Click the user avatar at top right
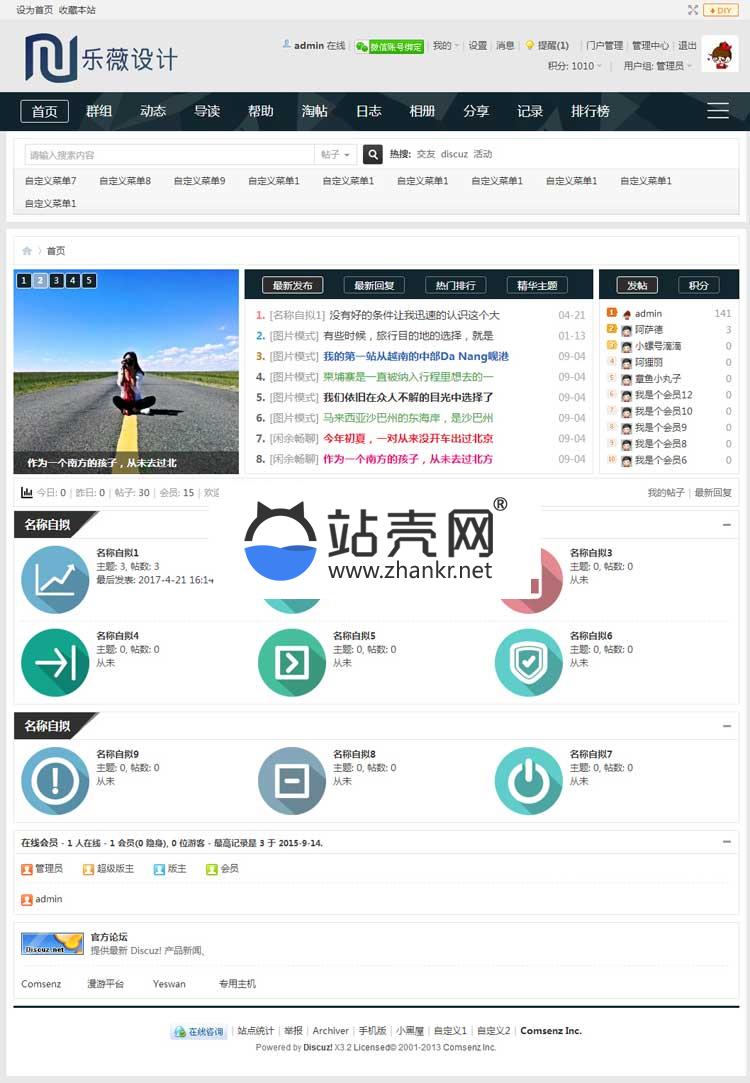Screen dimensions: 750x1083 tap(720, 55)
